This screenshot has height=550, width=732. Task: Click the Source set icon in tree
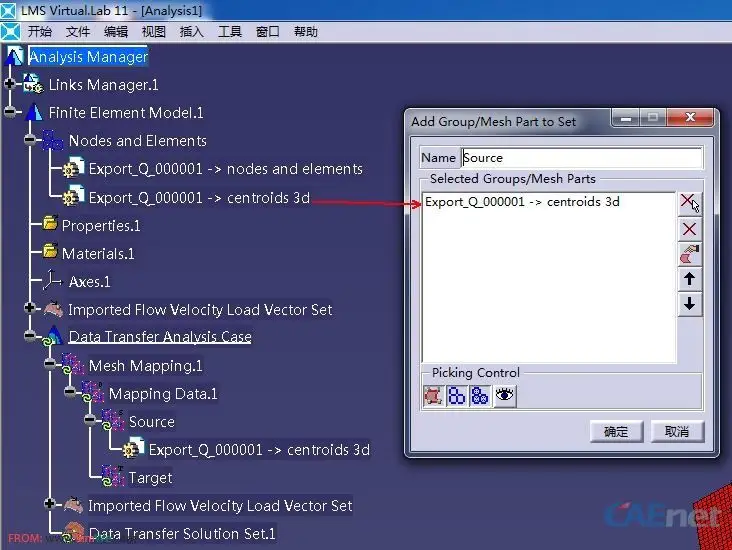pos(113,421)
